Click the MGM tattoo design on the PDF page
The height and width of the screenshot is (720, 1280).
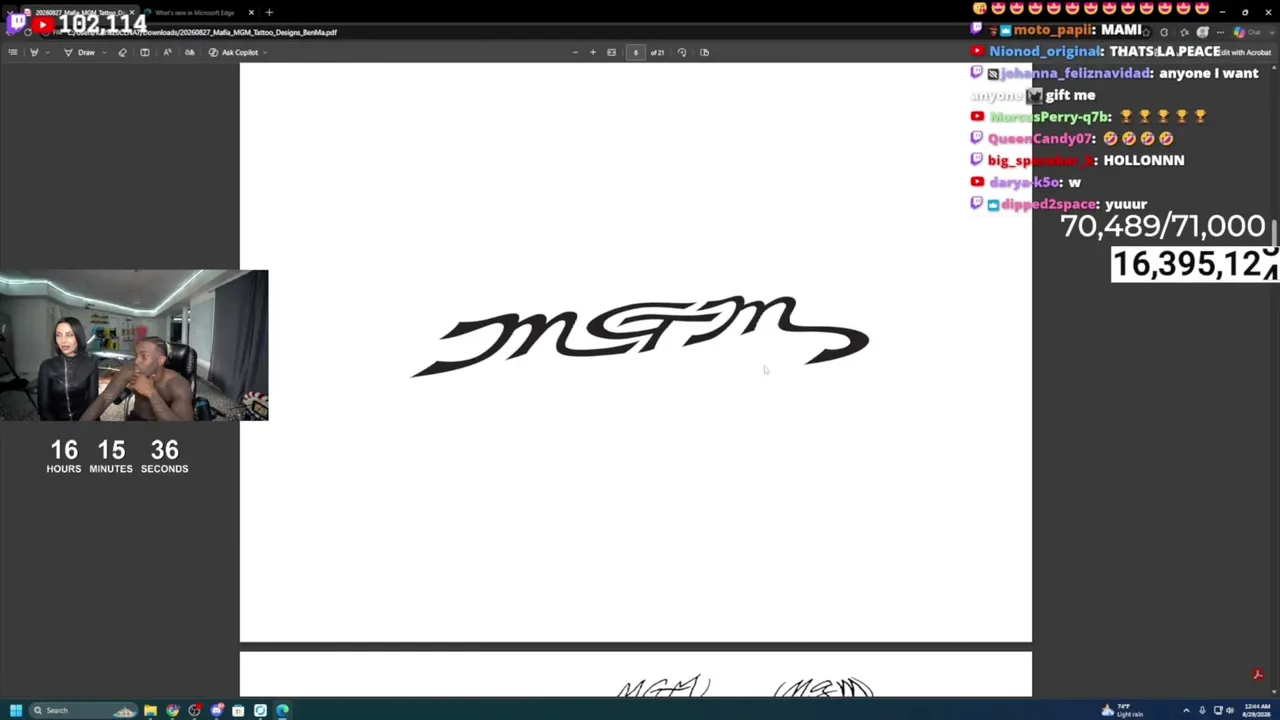click(x=640, y=336)
